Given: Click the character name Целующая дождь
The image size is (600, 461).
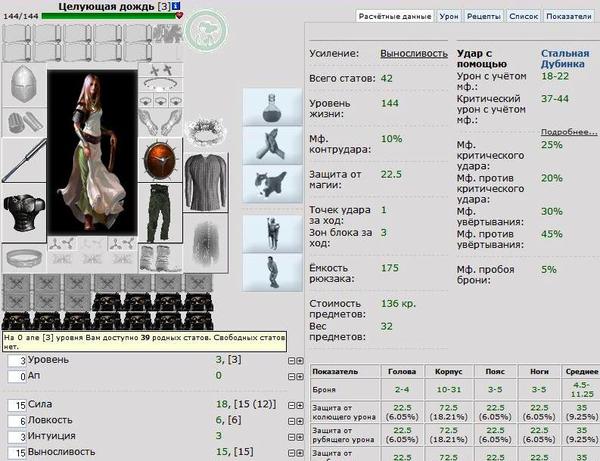Looking at the screenshot, I should 106,7.
